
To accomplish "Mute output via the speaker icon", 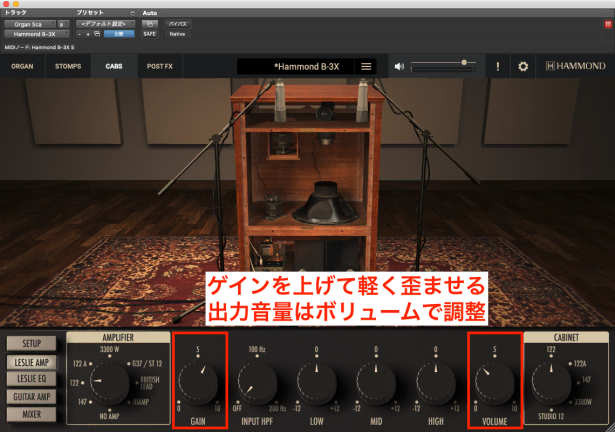I will [399, 67].
